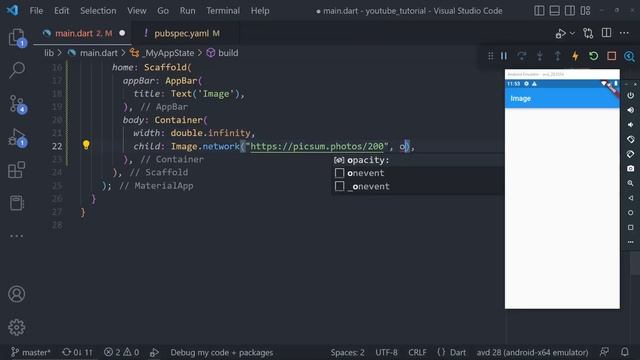Toggle primary side bar layout icon
The image size is (640, 360).
pyautogui.click(x=539, y=11)
